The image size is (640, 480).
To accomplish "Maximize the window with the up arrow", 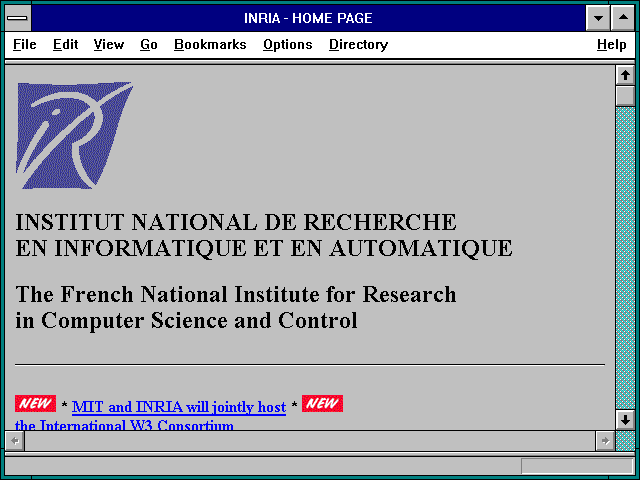I will pyautogui.click(x=623, y=18).
